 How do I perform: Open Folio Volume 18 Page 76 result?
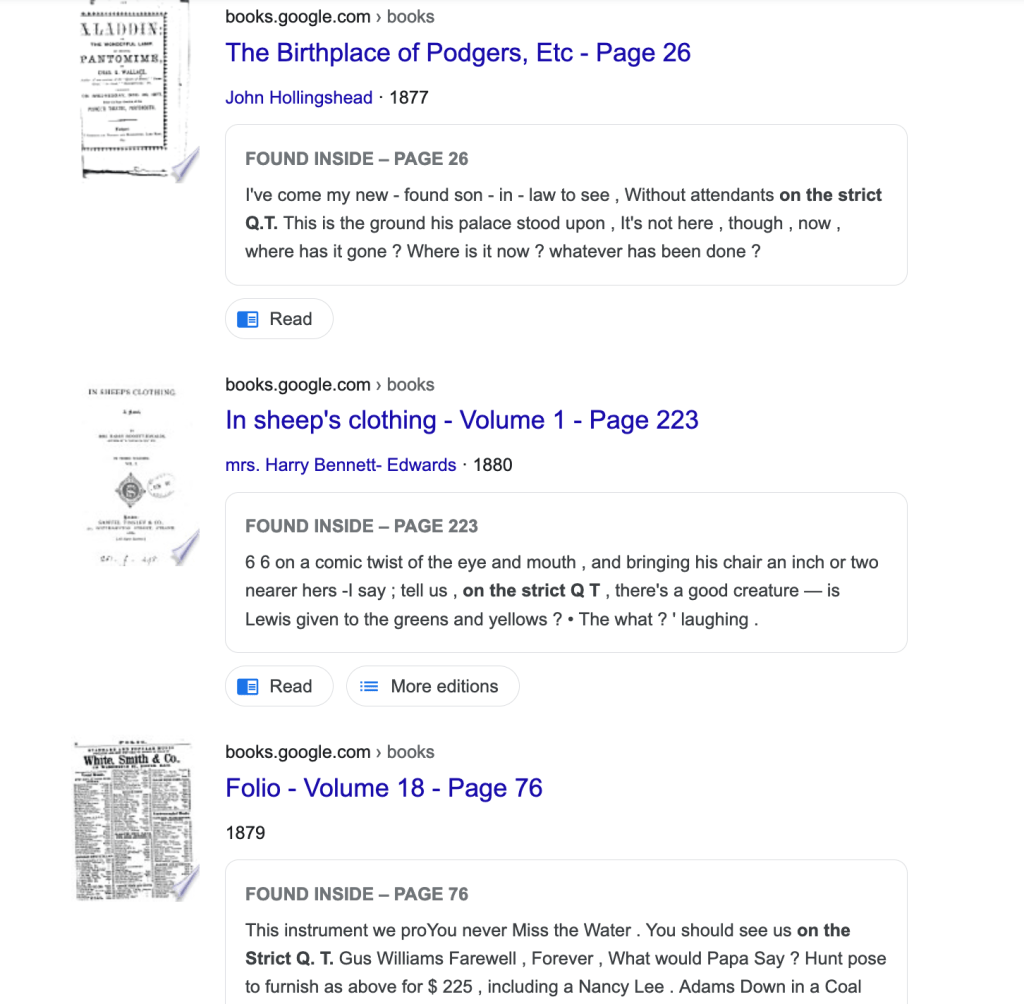[383, 788]
